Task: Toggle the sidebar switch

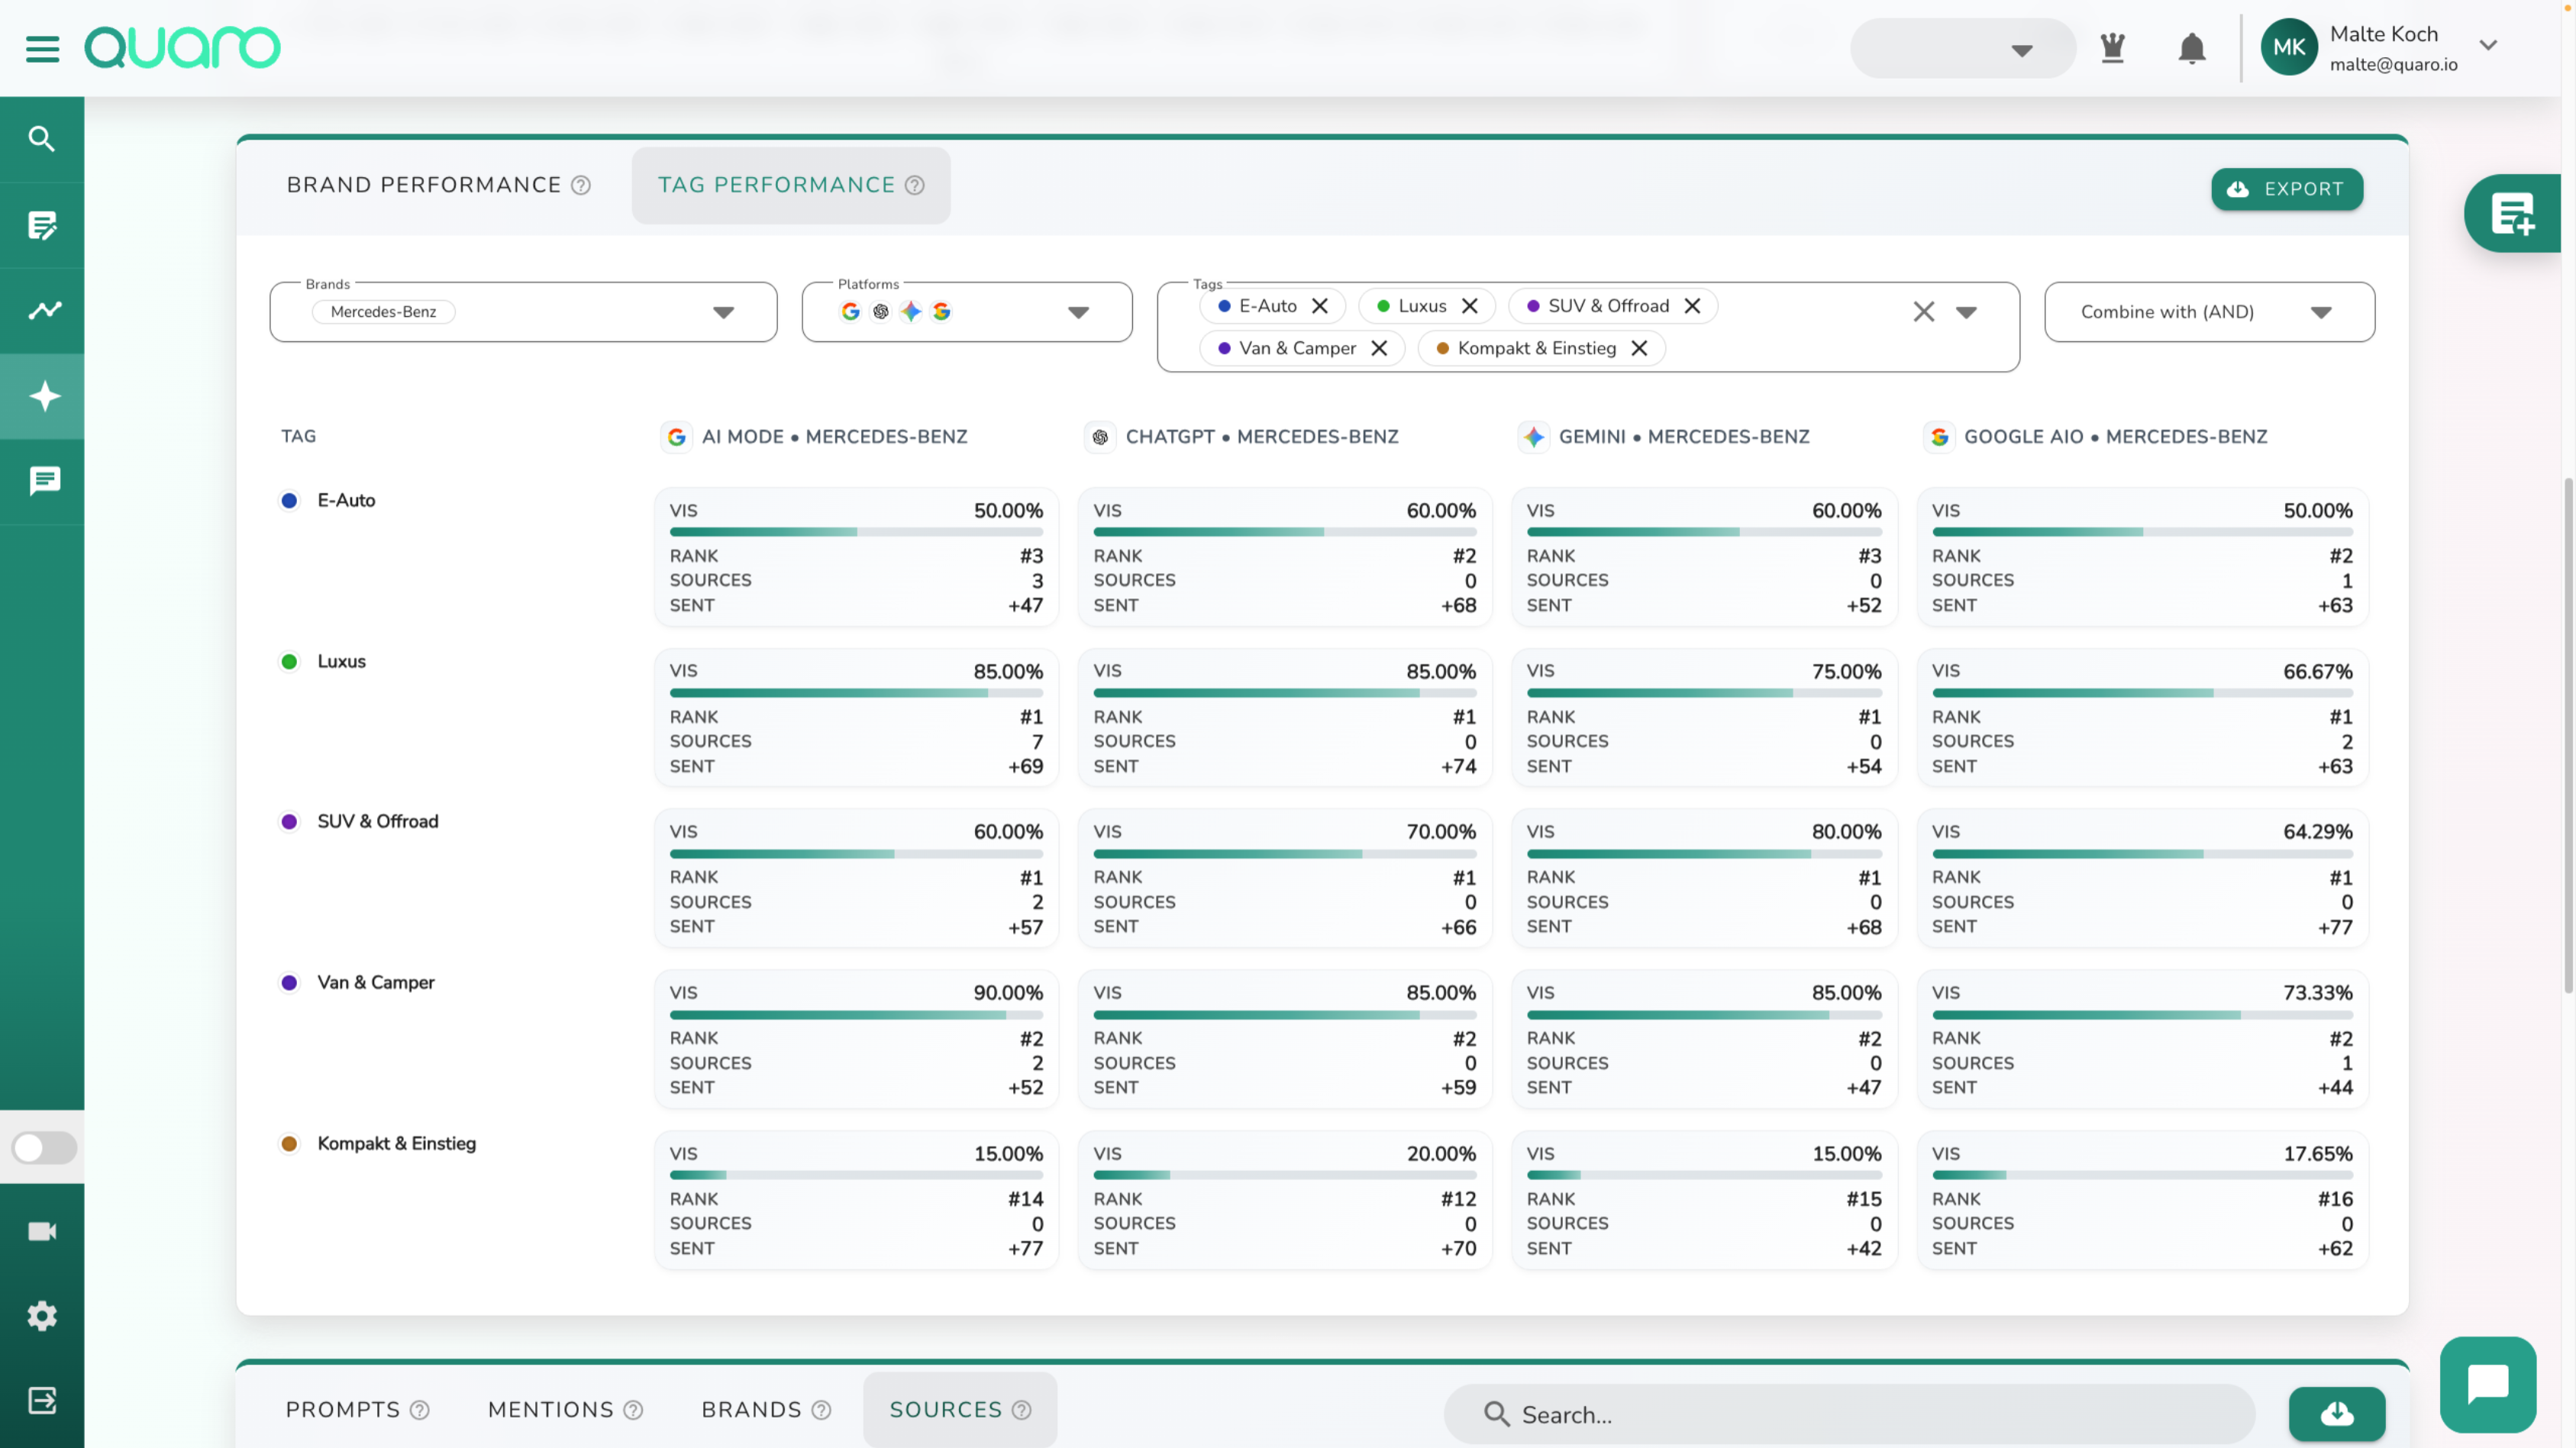Action: [43, 1147]
